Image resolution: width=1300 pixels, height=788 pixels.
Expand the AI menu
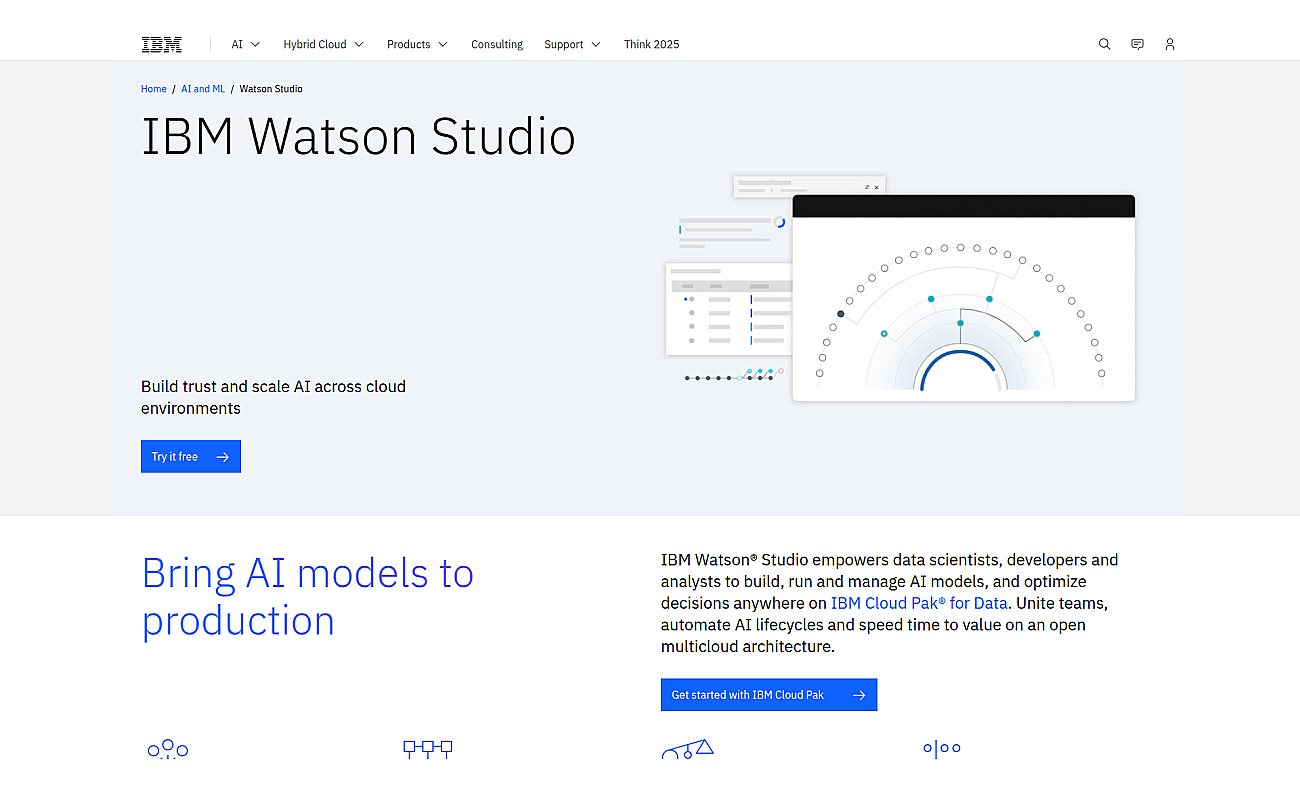click(246, 44)
